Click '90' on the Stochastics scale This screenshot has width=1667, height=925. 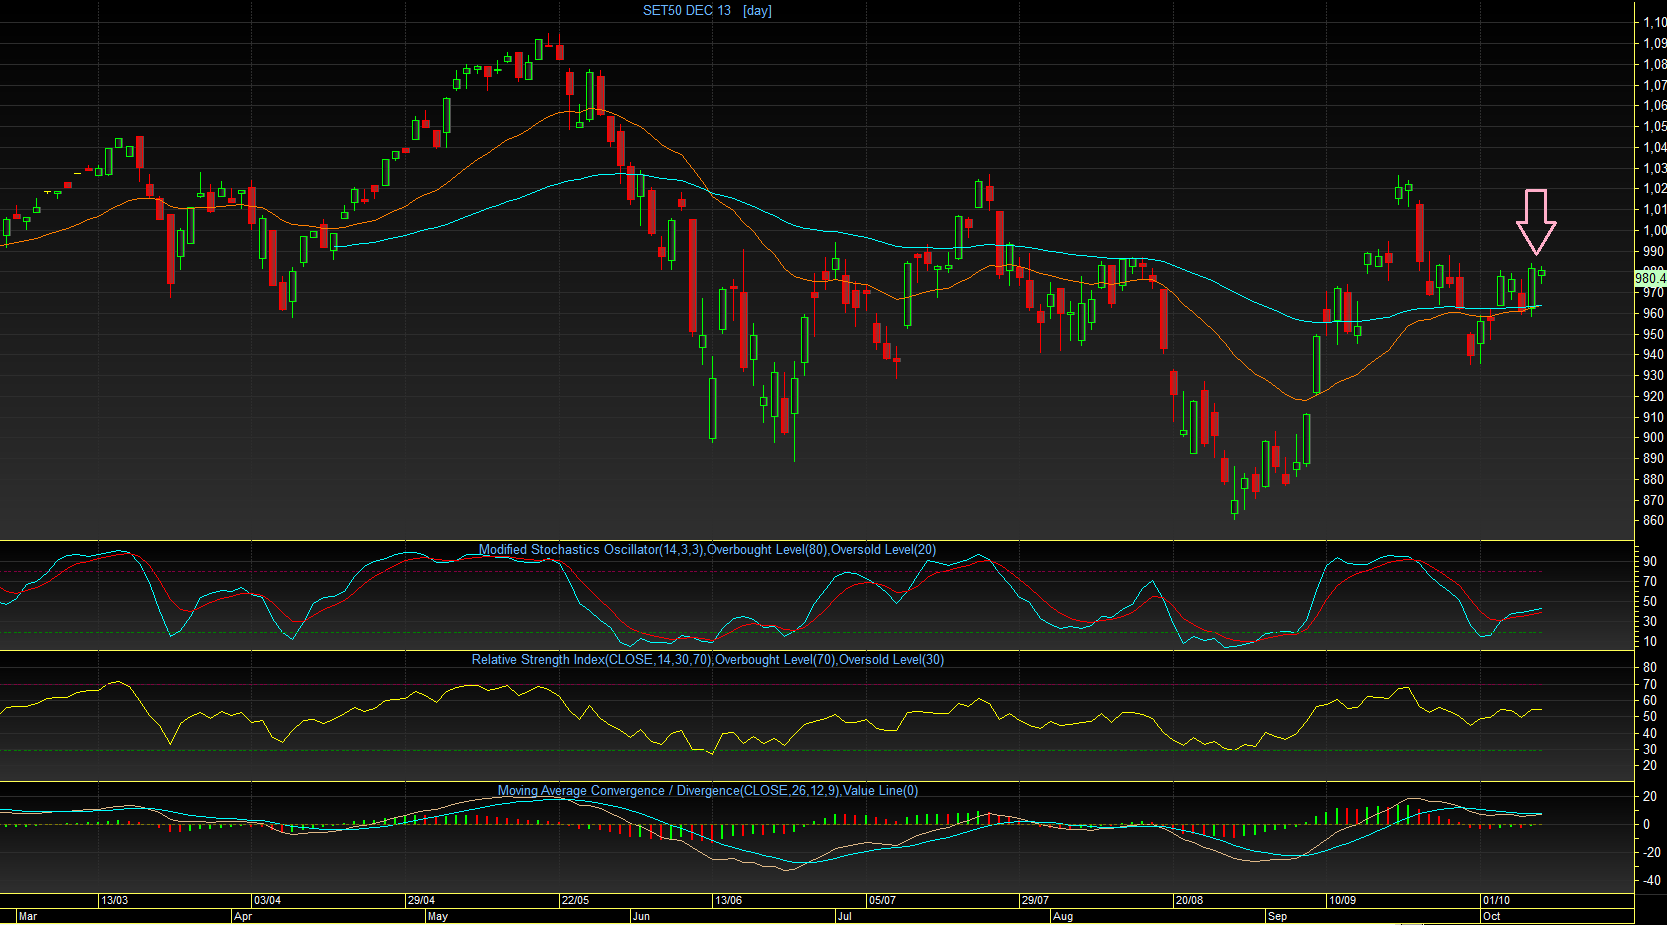(x=1650, y=561)
